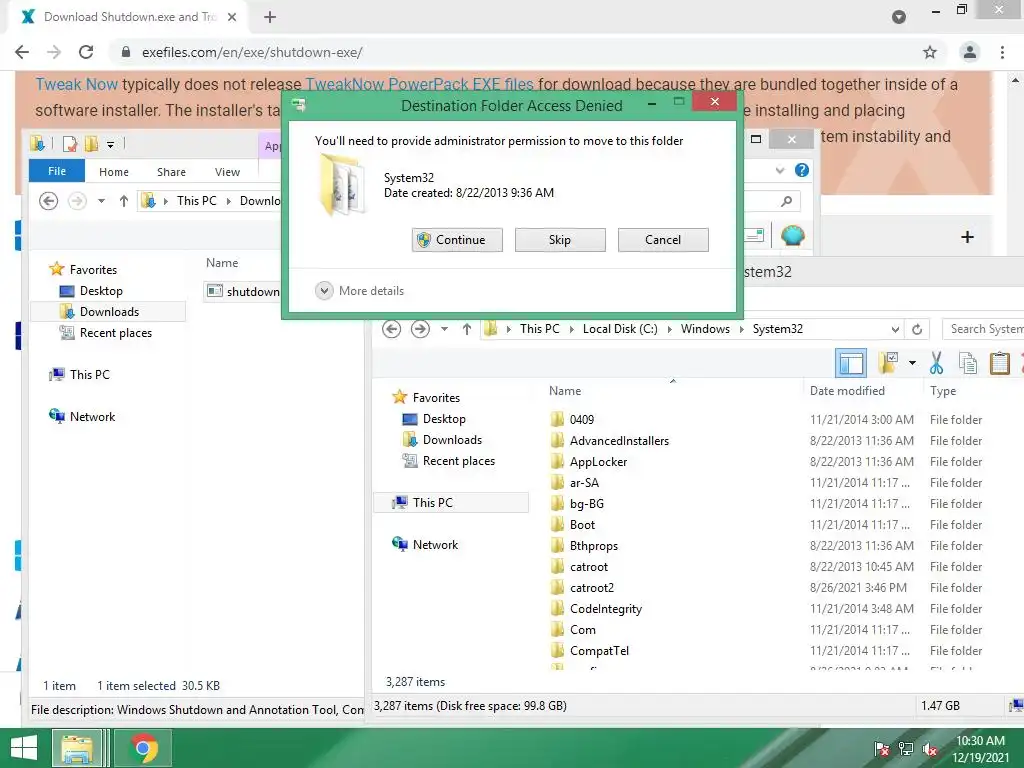Cancel the move in the Access Denied dialog
1024x768 pixels.
(x=663, y=240)
